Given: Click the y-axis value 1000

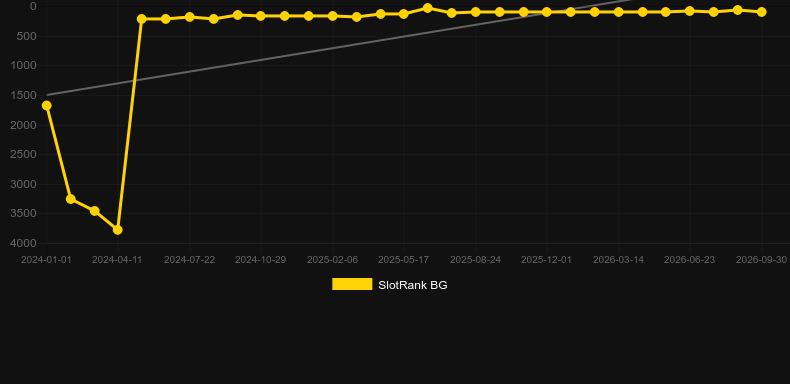Looking at the screenshot, I should 24,66.
